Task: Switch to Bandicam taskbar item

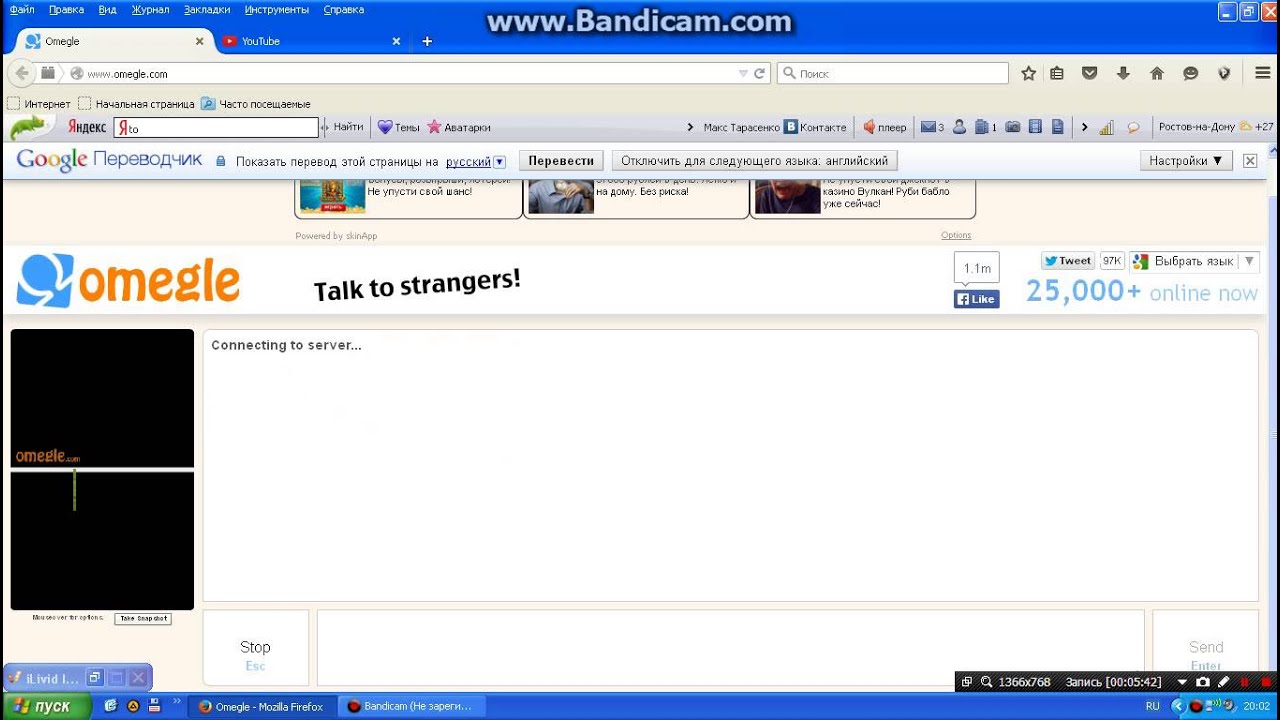Action: pos(410,706)
